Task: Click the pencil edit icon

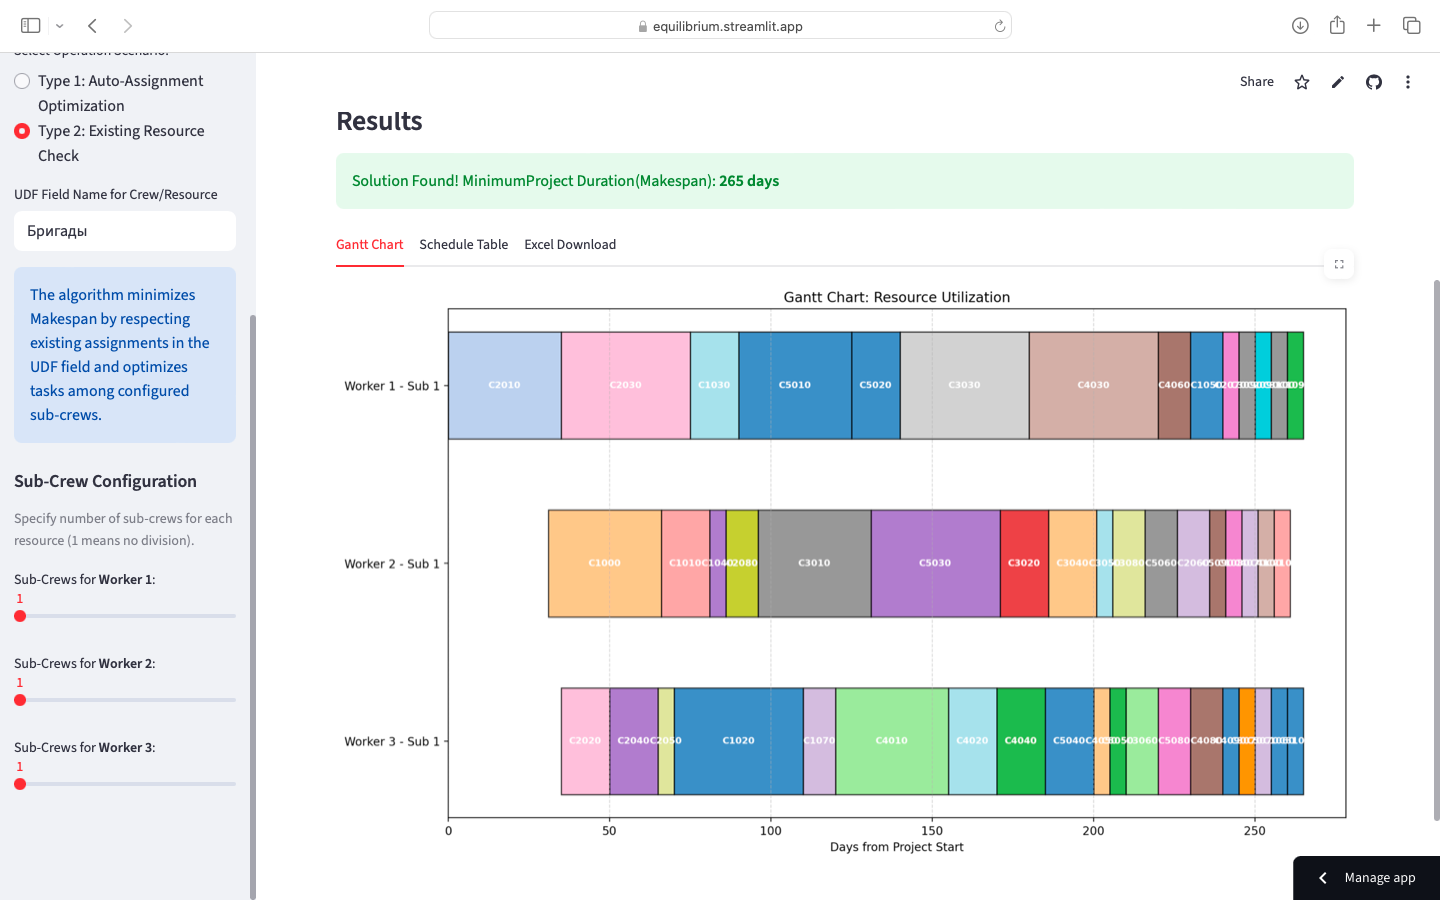Action: [1337, 82]
